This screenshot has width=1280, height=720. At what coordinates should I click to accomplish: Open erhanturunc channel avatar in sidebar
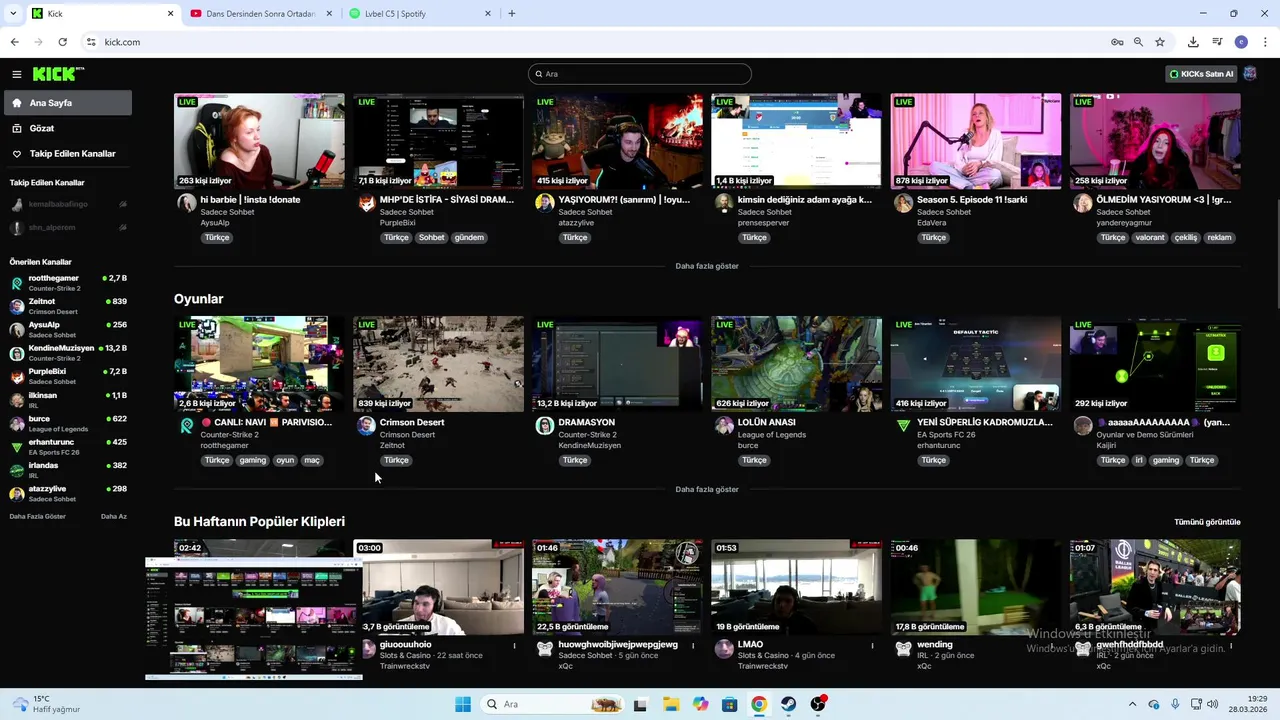pyautogui.click(x=17, y=447)
